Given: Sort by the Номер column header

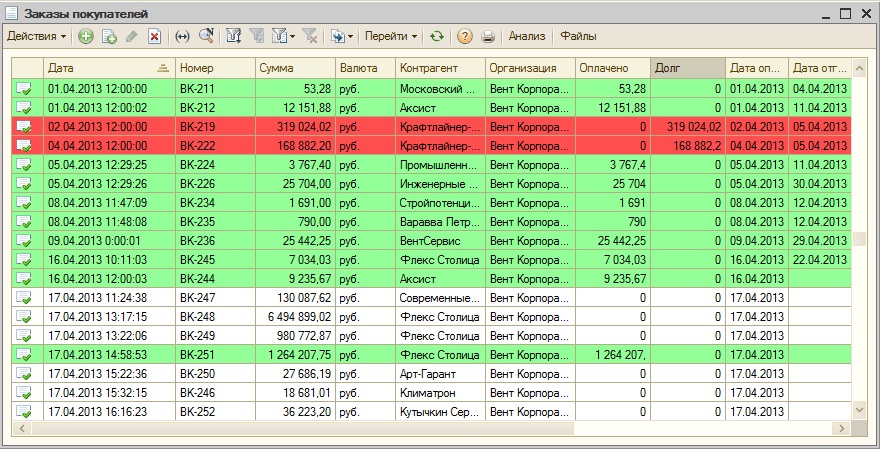Looking at the screenshot, I should [x=216, y=68].
